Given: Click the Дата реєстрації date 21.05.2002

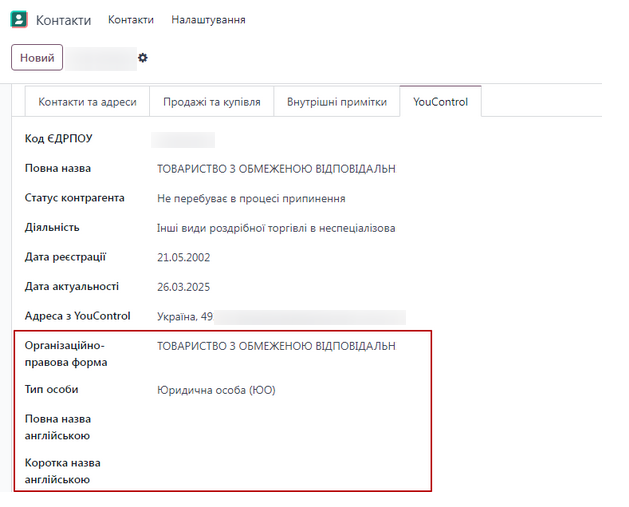Looking at the screenshot, I should (x=183, y=257).
